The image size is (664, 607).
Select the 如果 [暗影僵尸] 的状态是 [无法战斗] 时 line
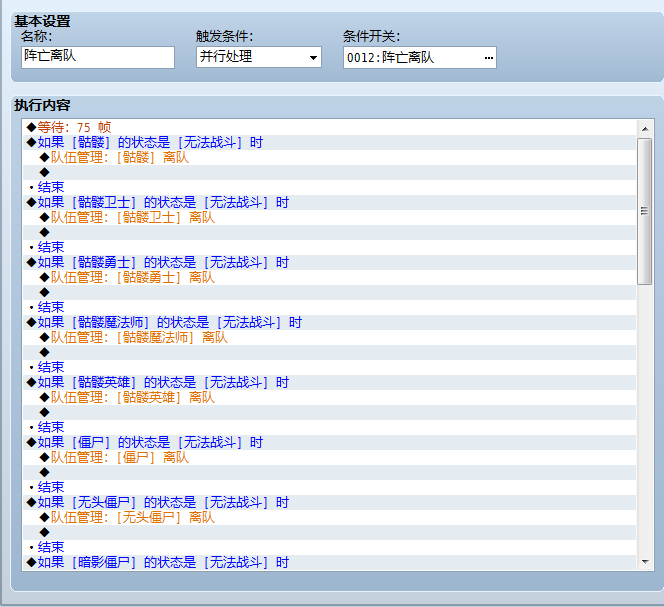tap(329, 563)
